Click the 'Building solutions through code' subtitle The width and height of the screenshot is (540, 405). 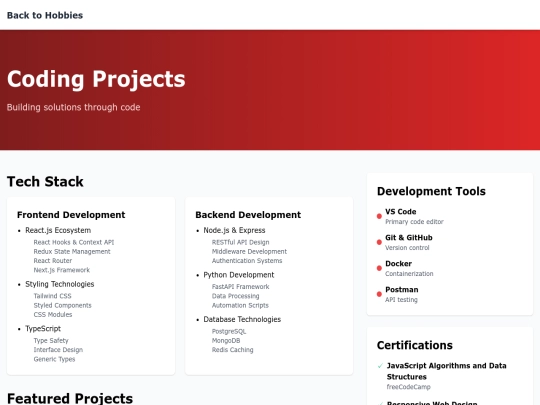[x=73, y=107]
